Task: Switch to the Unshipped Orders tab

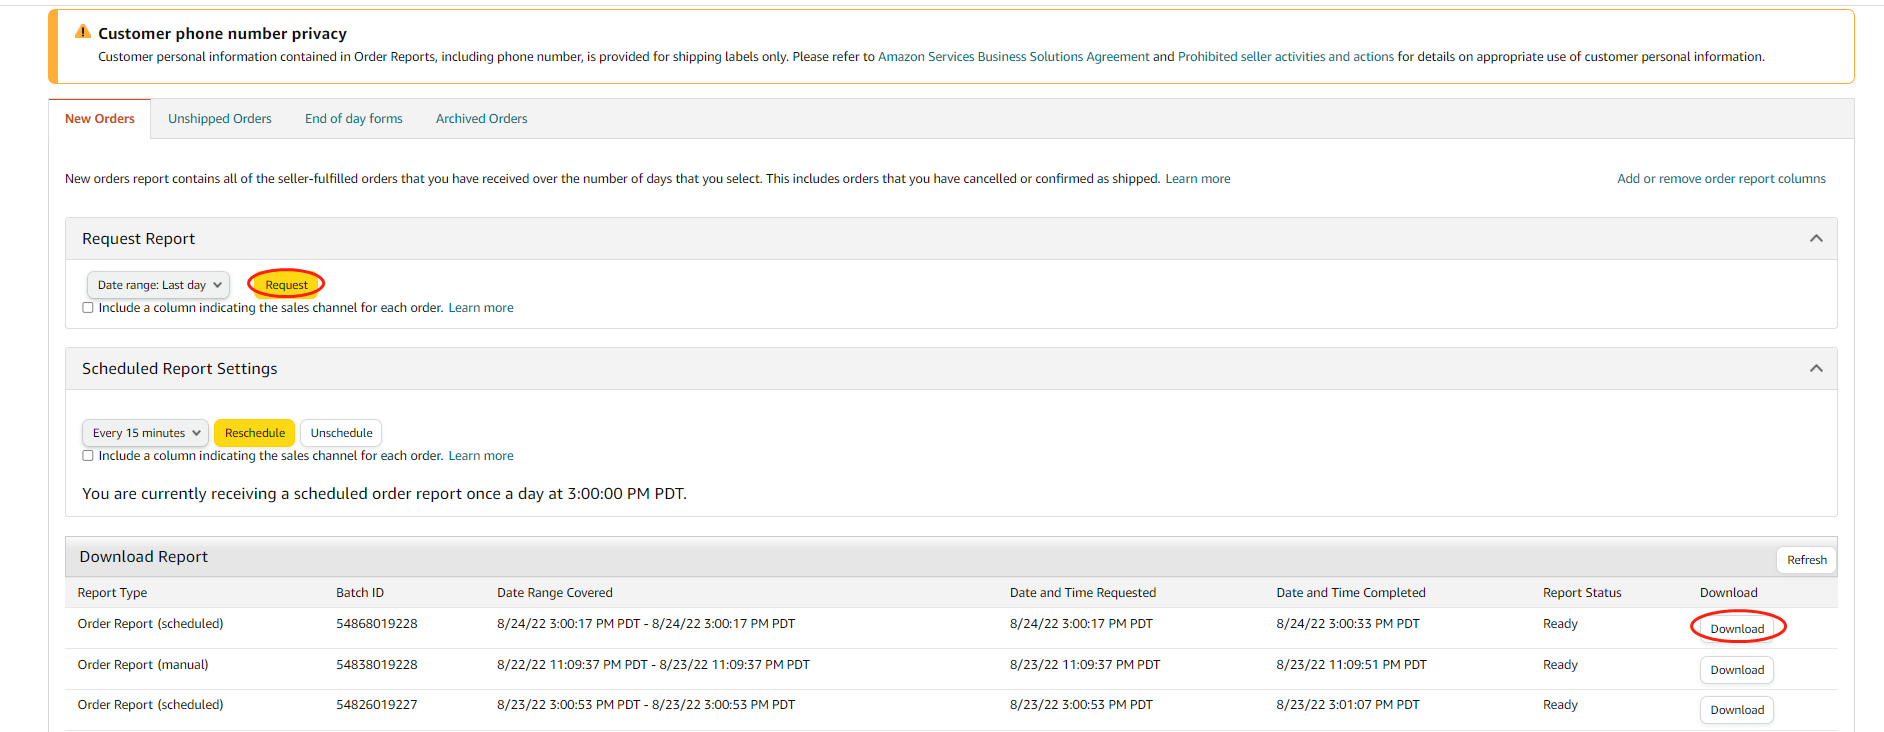Action: (219, 119)
